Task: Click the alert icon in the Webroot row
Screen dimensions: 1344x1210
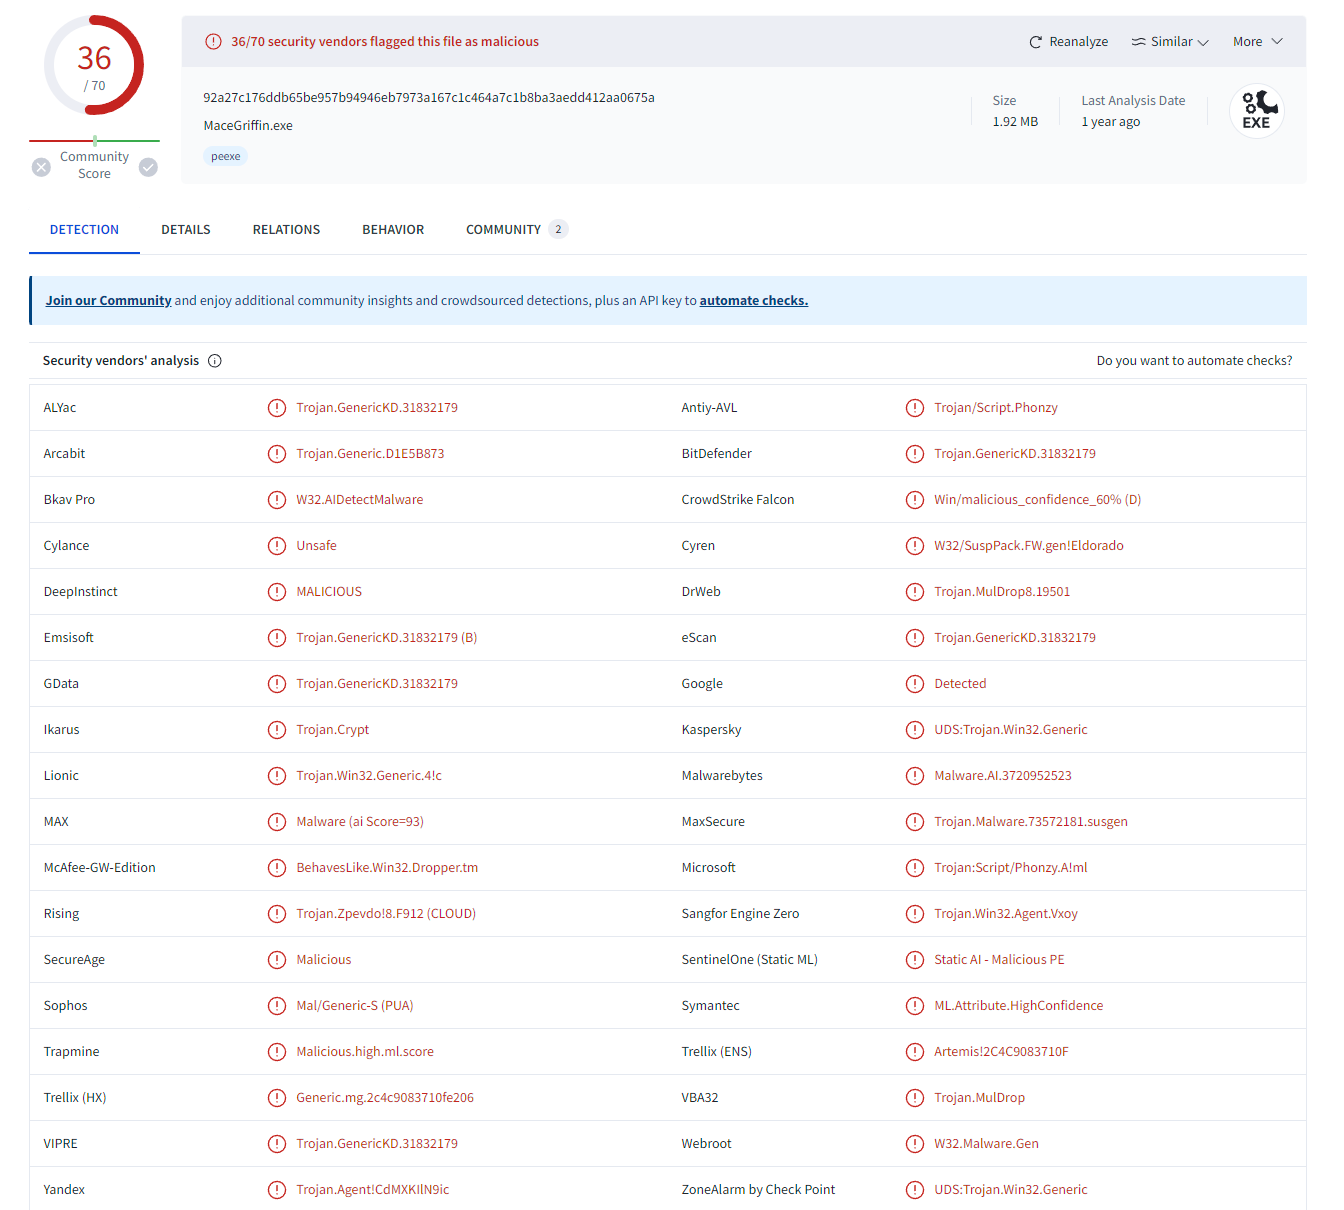Action: (x=915, y=1144)
